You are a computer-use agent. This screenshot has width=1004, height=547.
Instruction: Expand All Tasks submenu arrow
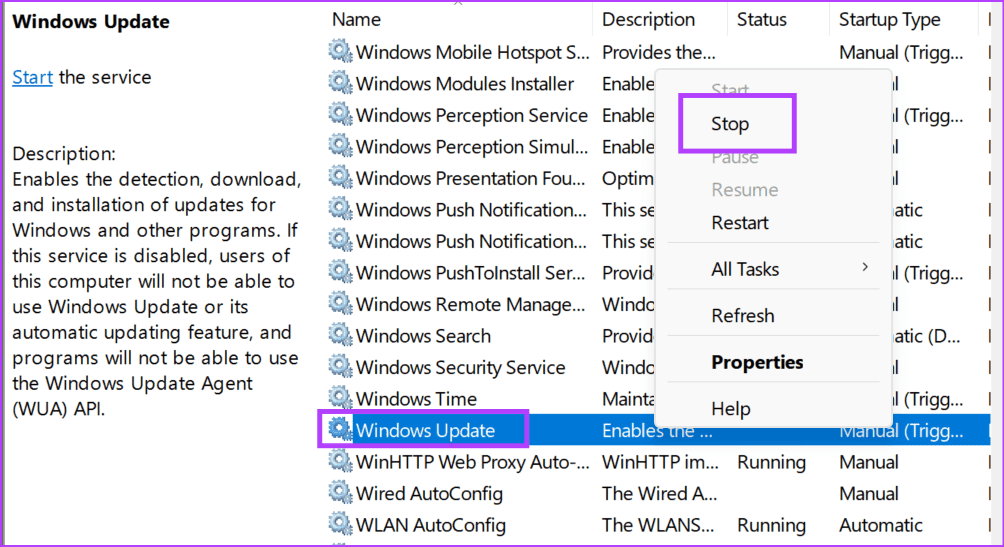click(x=865, y=267)
